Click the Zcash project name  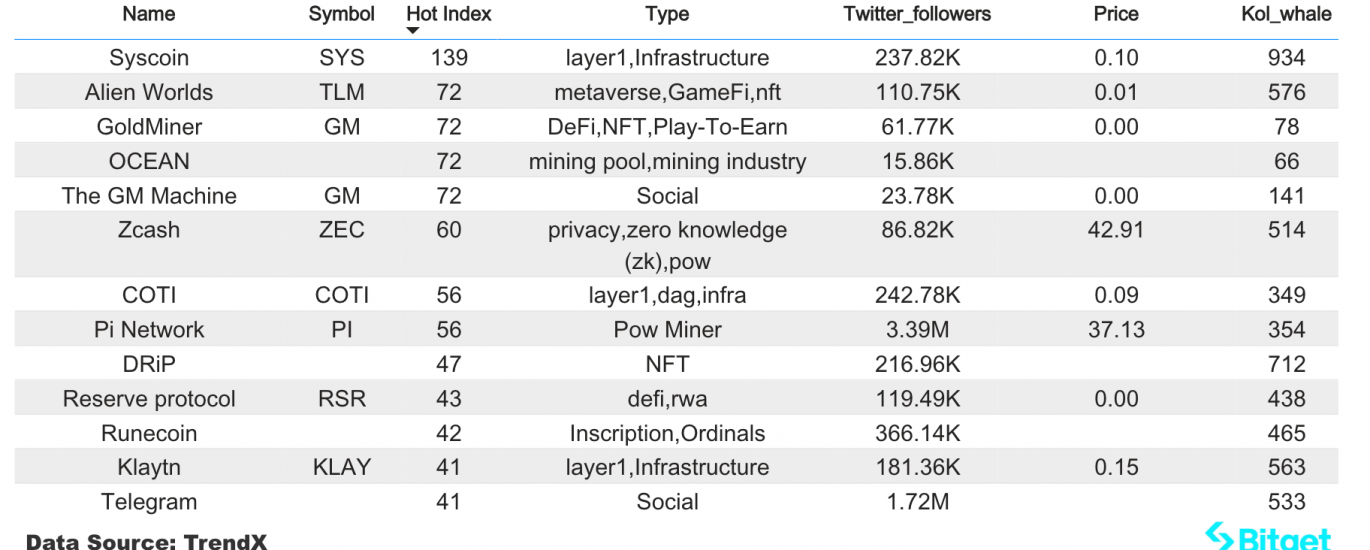[x=149, y=229]
